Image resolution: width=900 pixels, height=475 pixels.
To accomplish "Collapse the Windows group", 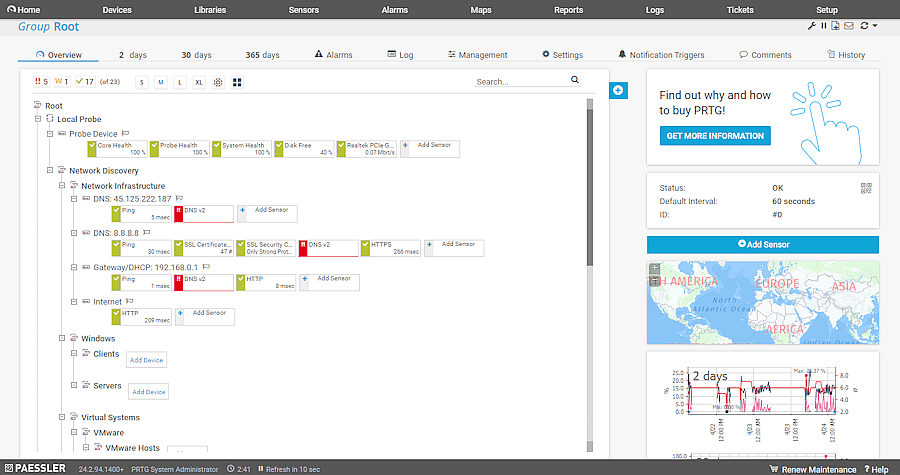I will (62, 338).
